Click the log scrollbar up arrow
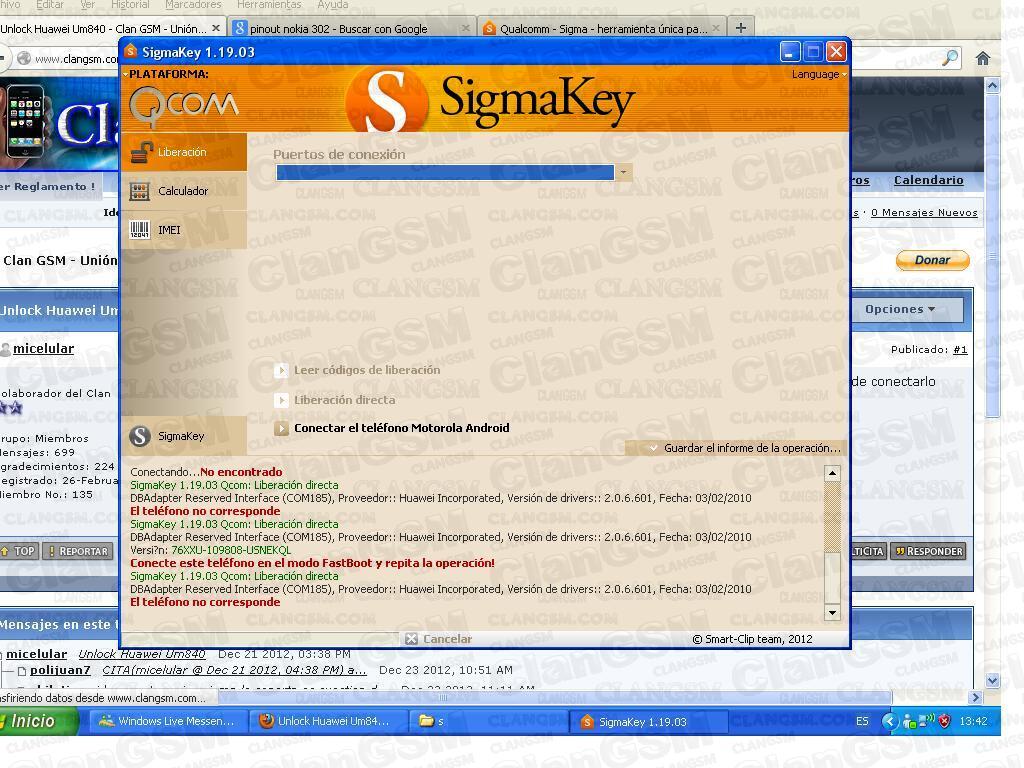The image size is (1024, 768). pos(832,473)
